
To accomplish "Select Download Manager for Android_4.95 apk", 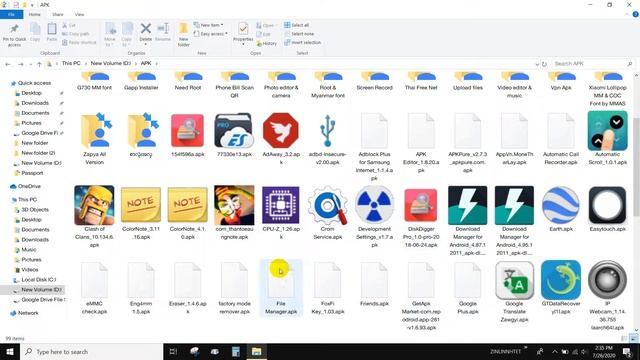I will tap(514, 205).
